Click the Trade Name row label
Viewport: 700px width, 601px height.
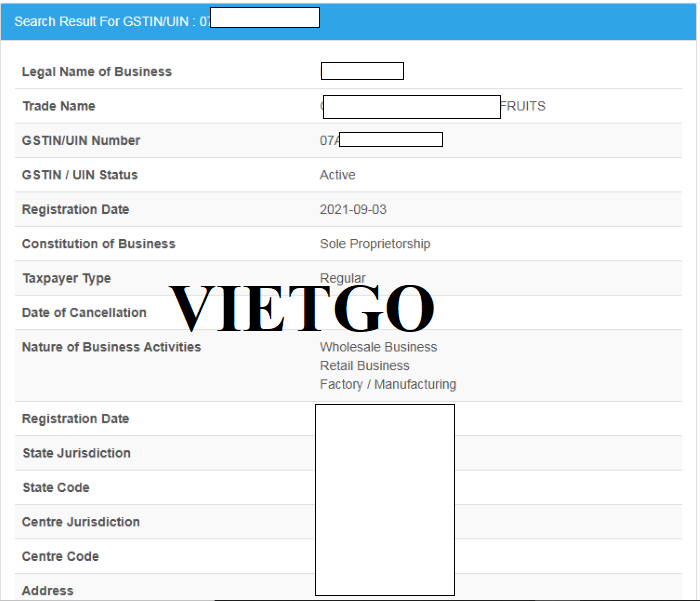(59, 106)
